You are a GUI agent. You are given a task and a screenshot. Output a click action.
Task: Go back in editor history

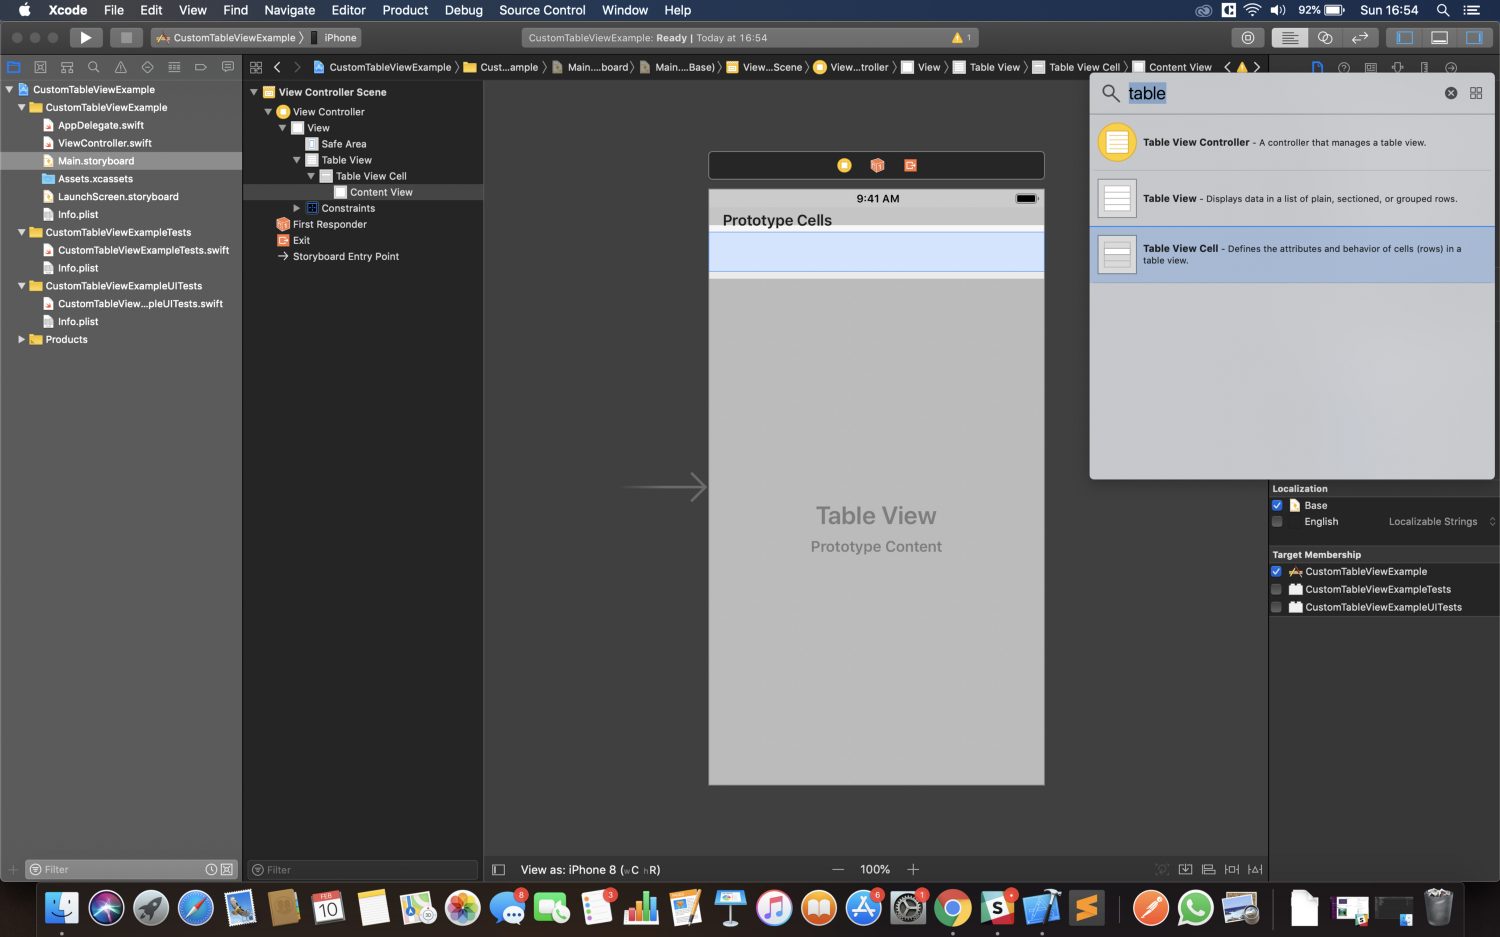tap(277, 68)
